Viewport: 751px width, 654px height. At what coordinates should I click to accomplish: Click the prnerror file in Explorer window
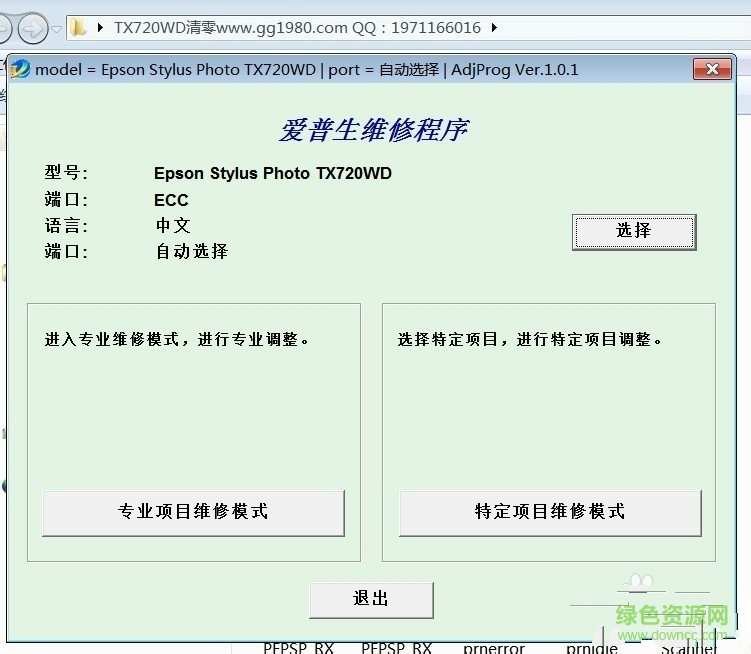tap(494, 649)
